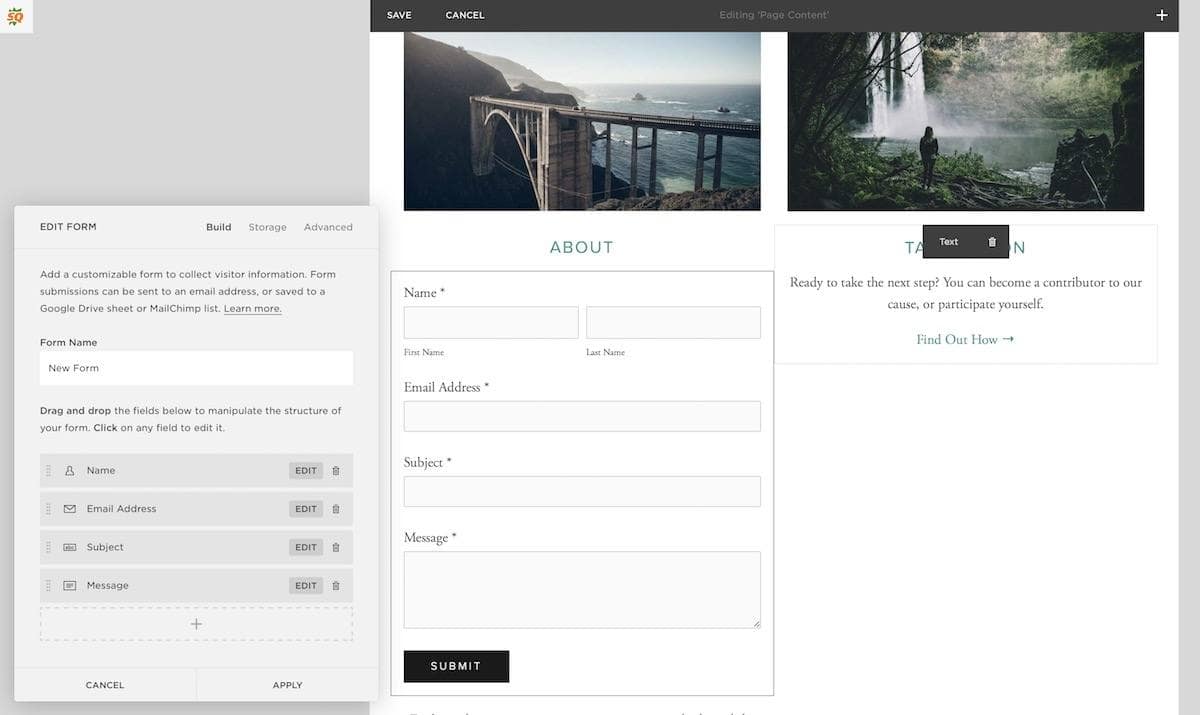Click the envelope icon on the Email Address row
The height and width of the screenshot is (715, 1200).
67,508
